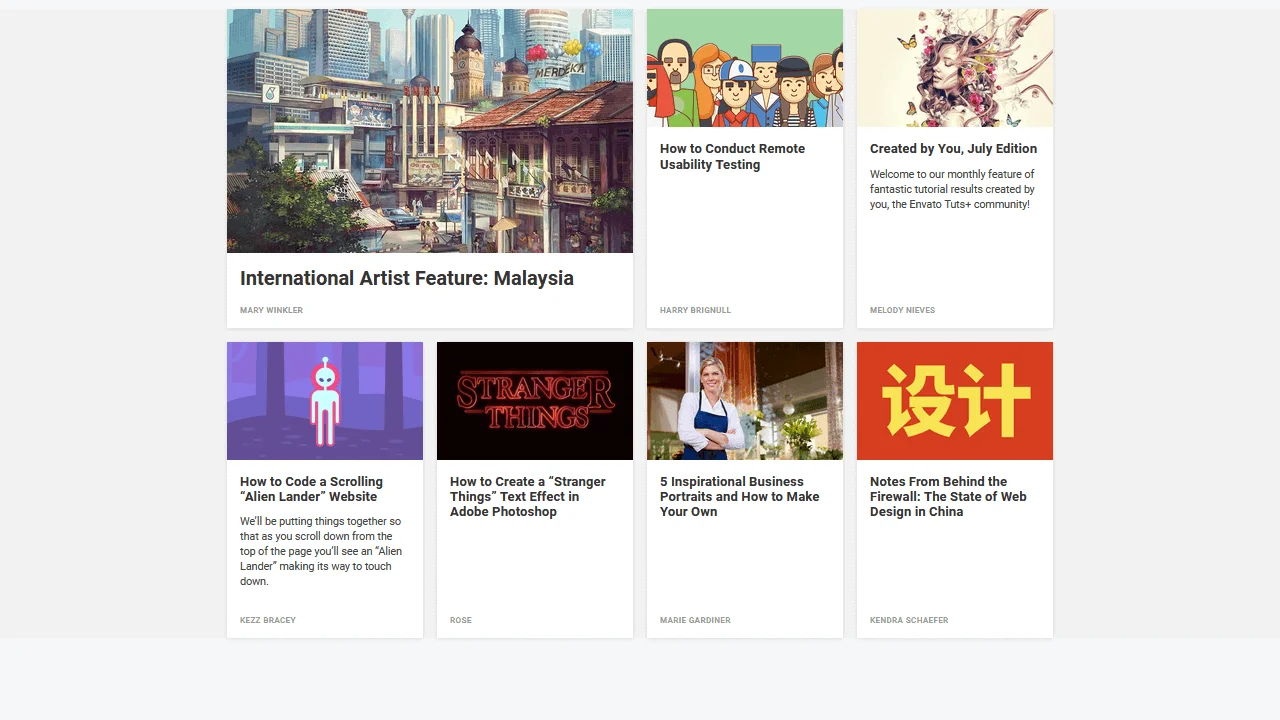Click the HARRY BRIGNULL author link

(x=695, y=310)
